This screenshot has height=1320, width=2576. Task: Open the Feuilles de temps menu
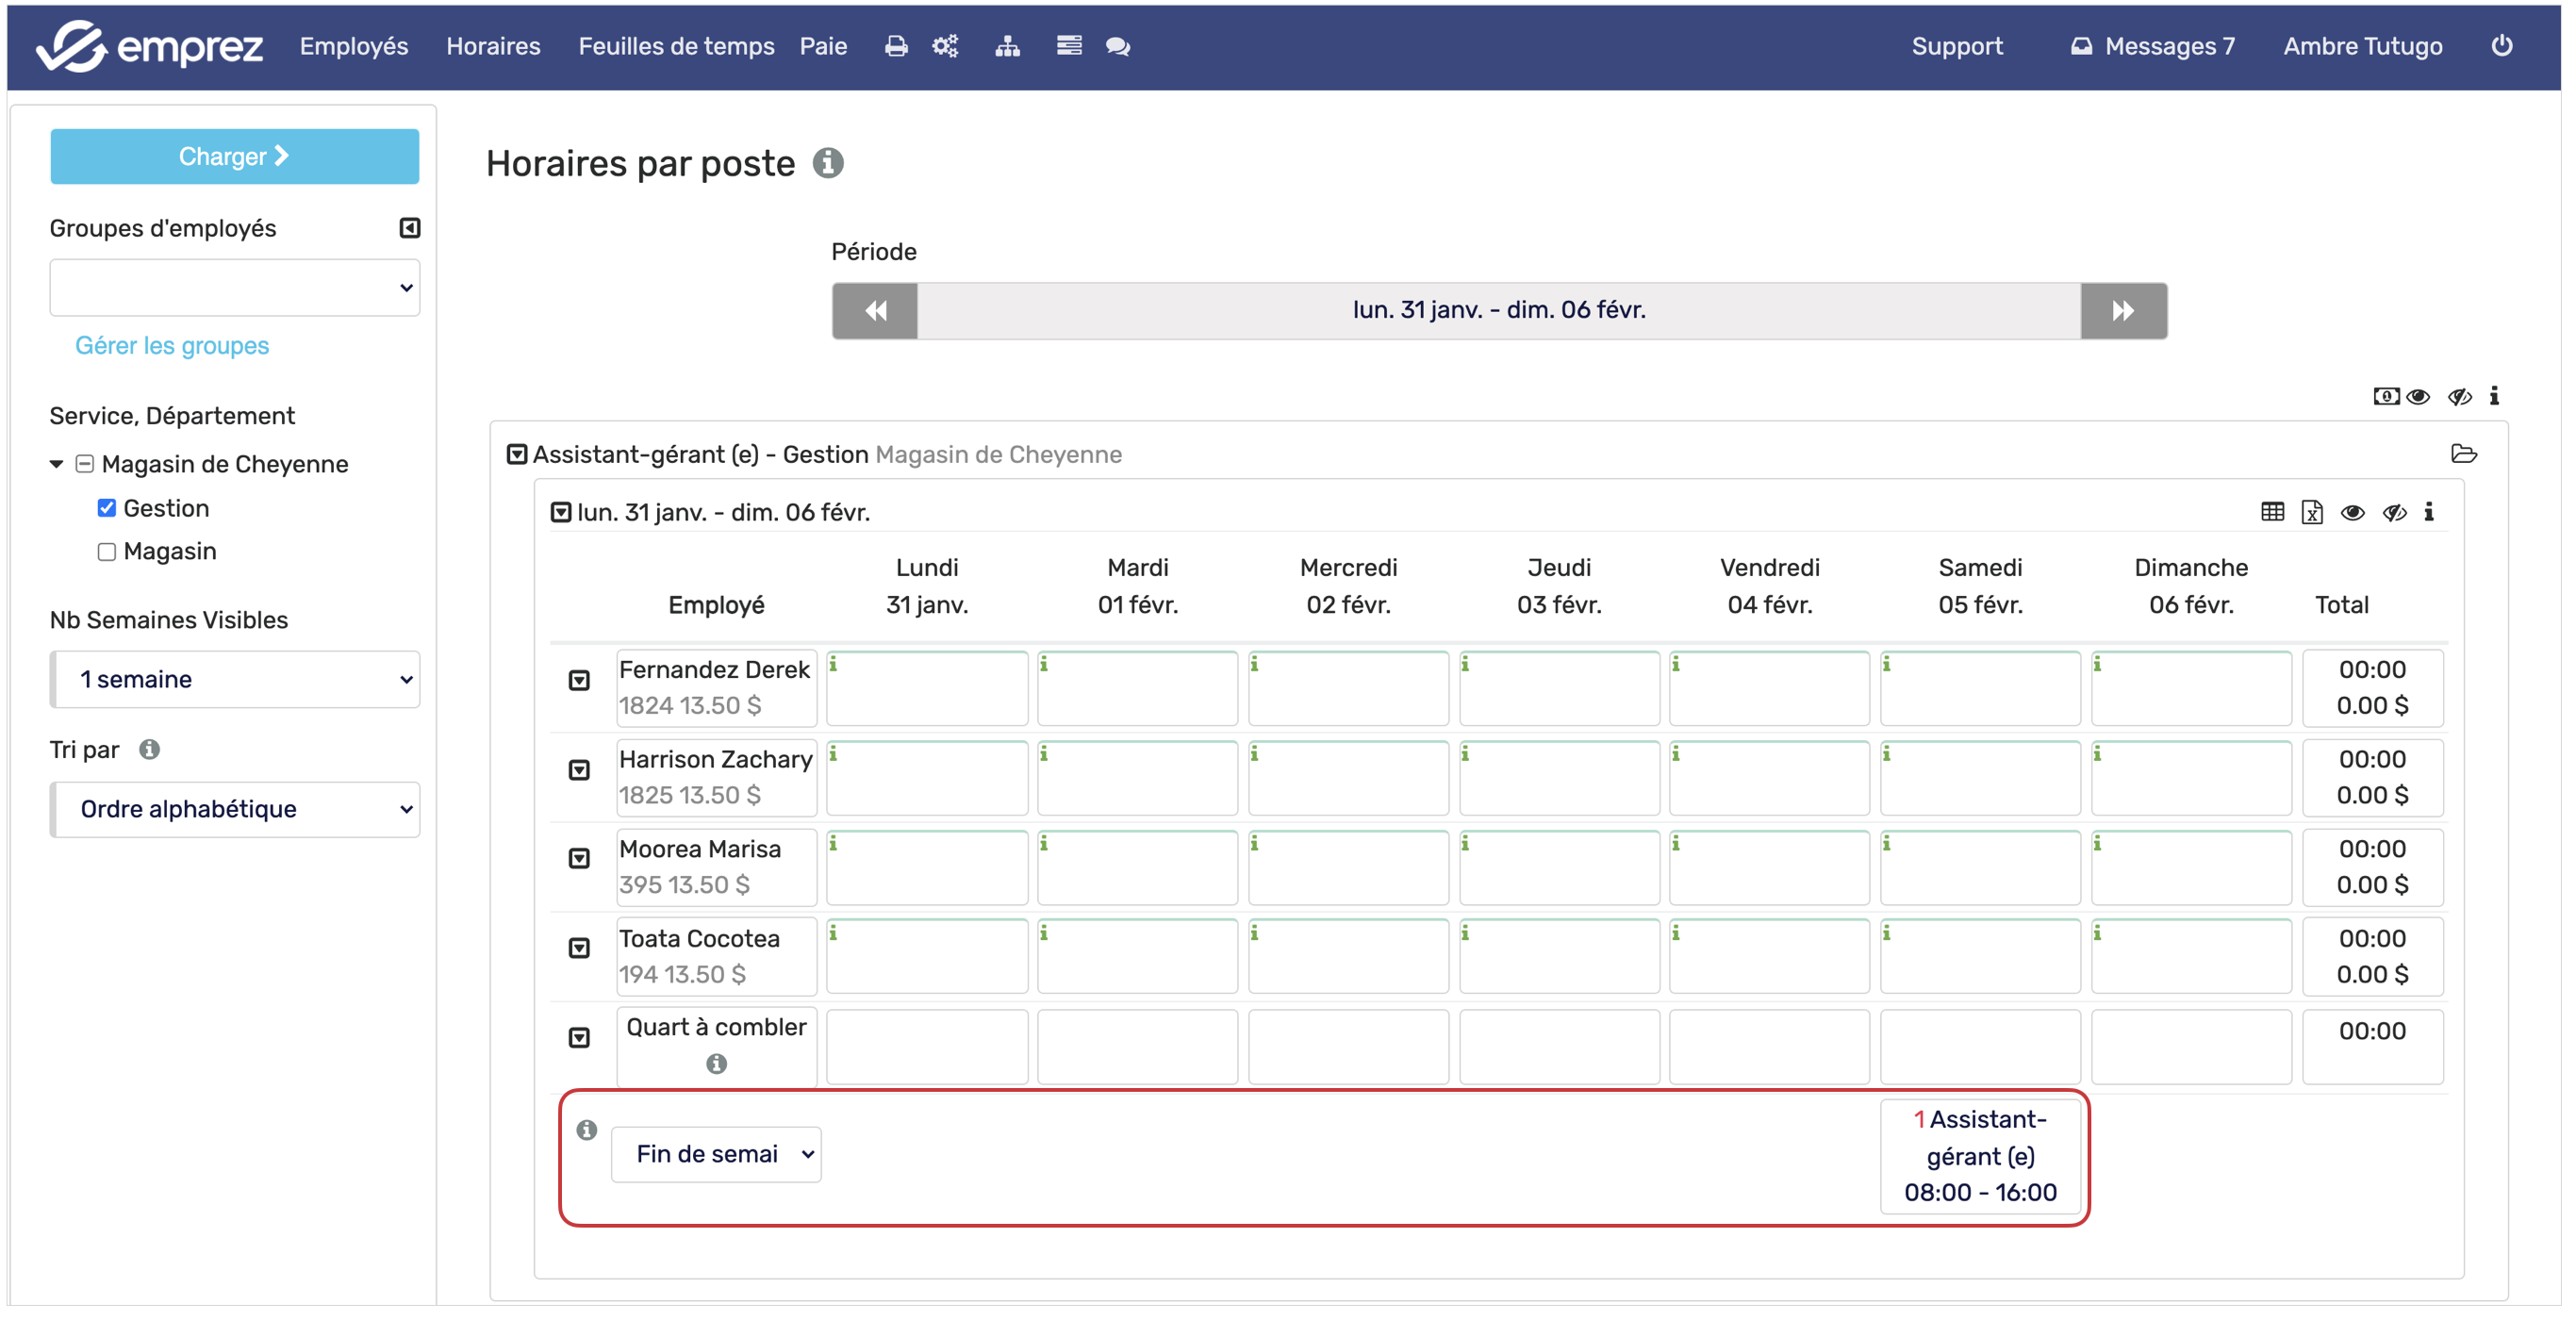click(676, 46)
